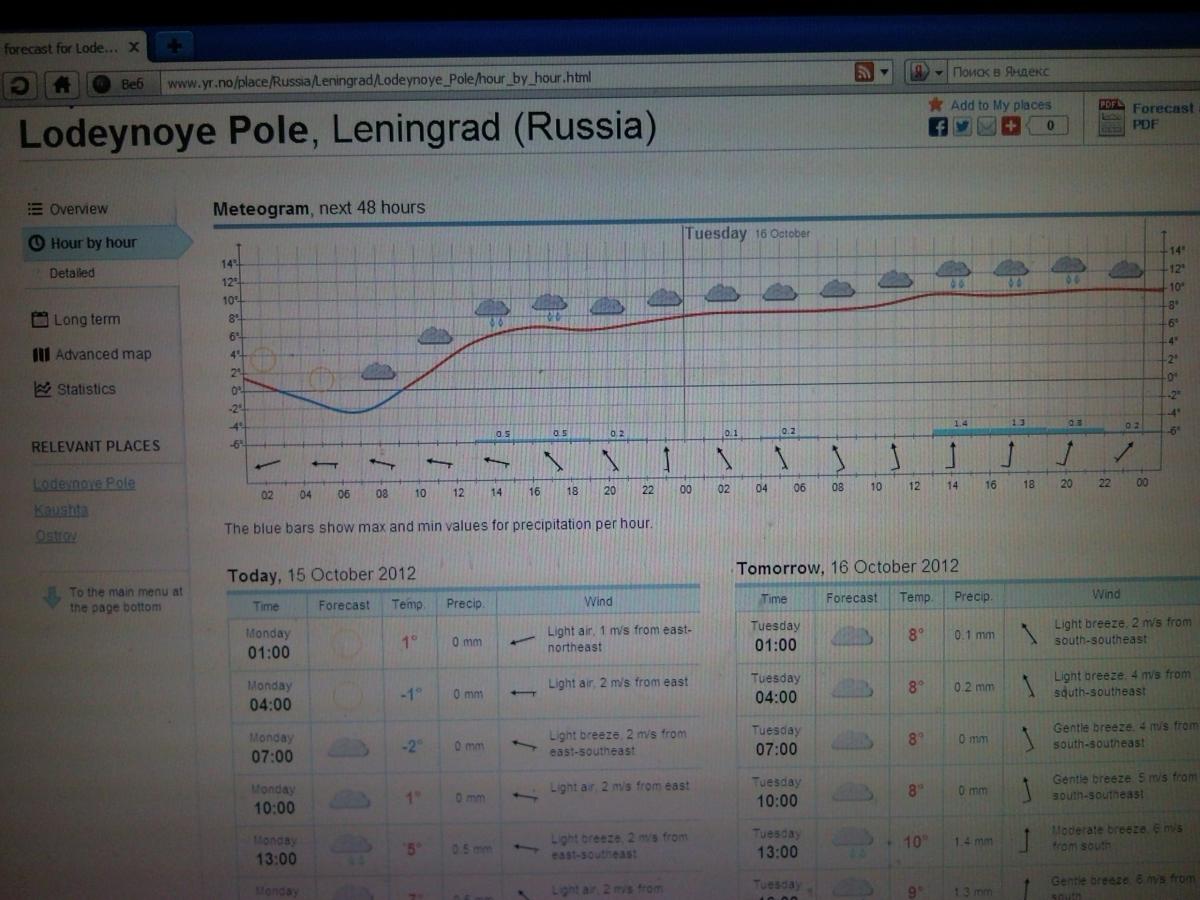Share the forecast on Twitter
This screenshot has height=900, width=1200.
(x=962, y=126)
